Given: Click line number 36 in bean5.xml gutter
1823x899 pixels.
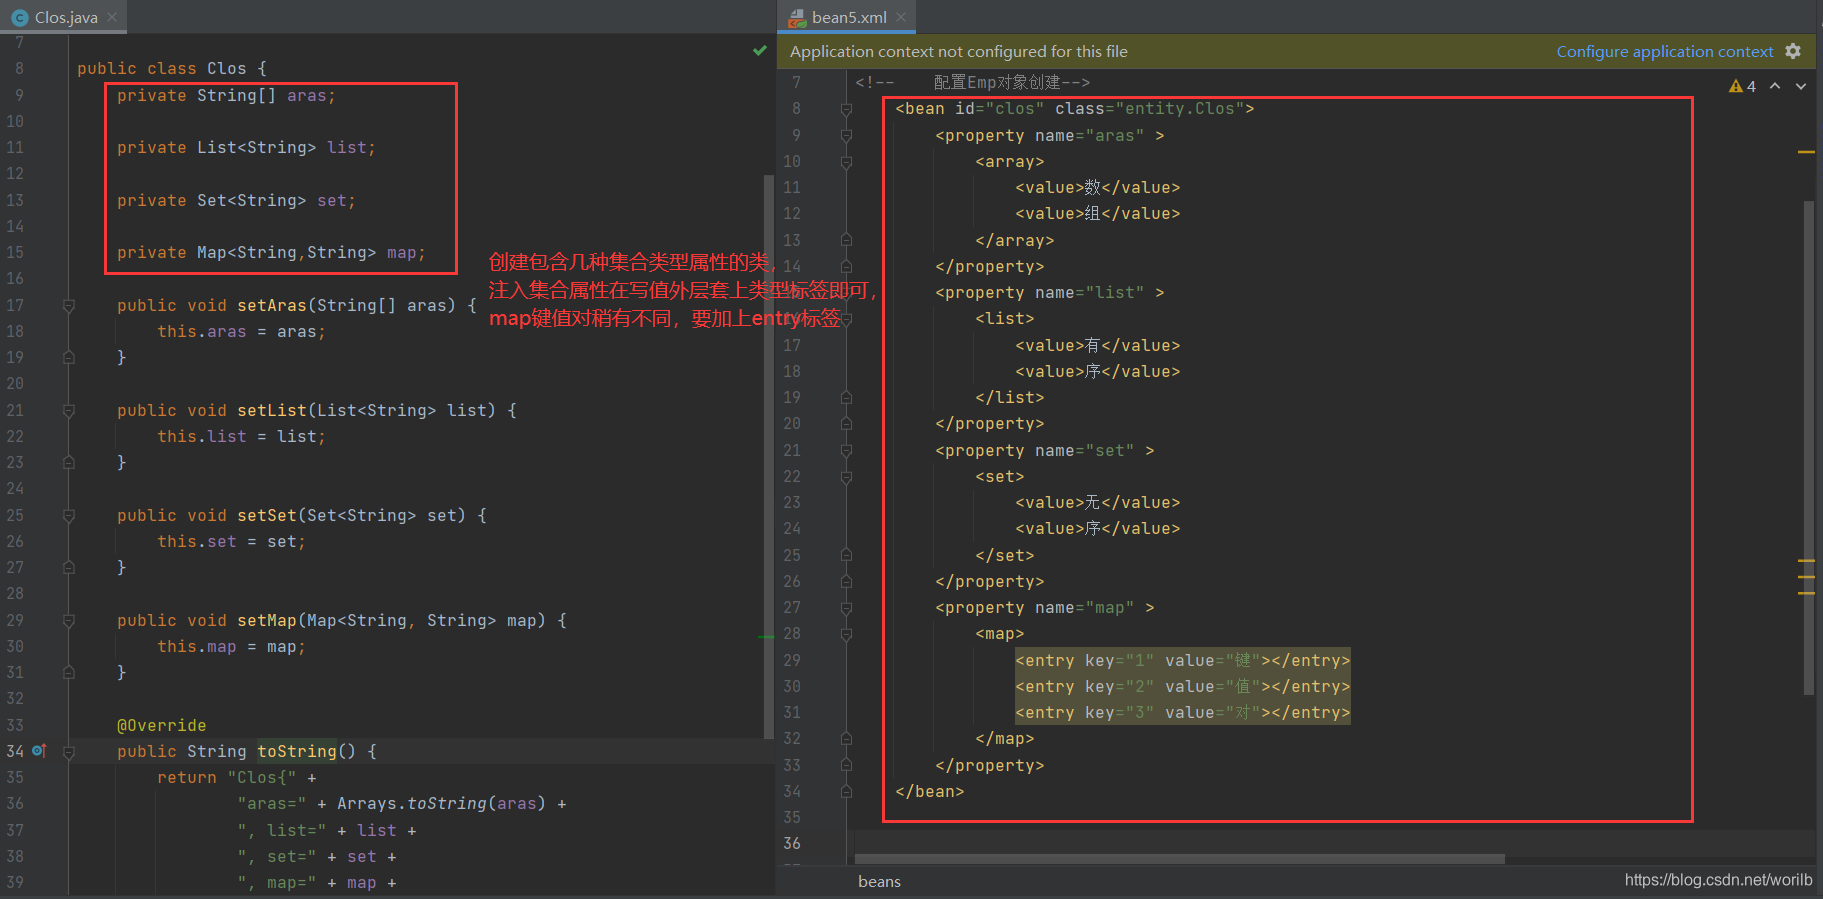Looking at the screenshot, I should (792, 843).
